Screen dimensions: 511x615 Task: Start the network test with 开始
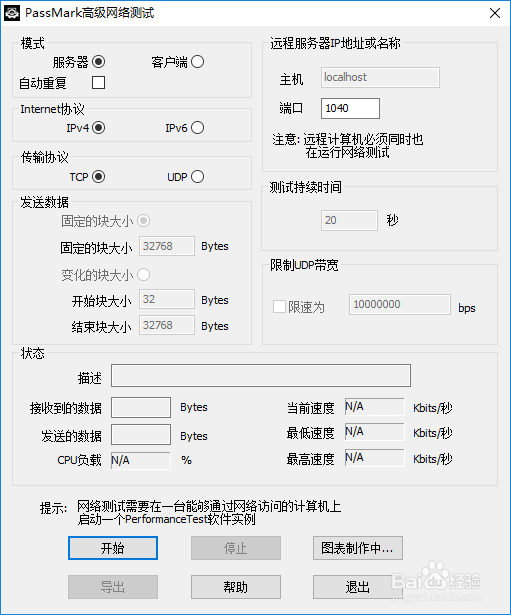click(113, 548)
